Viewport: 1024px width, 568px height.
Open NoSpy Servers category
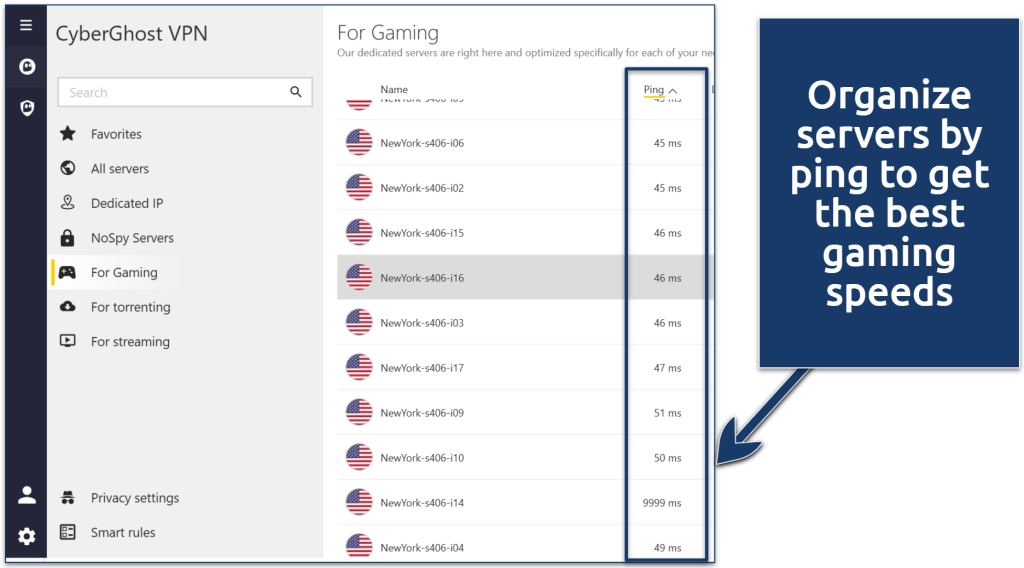[132, 238]
